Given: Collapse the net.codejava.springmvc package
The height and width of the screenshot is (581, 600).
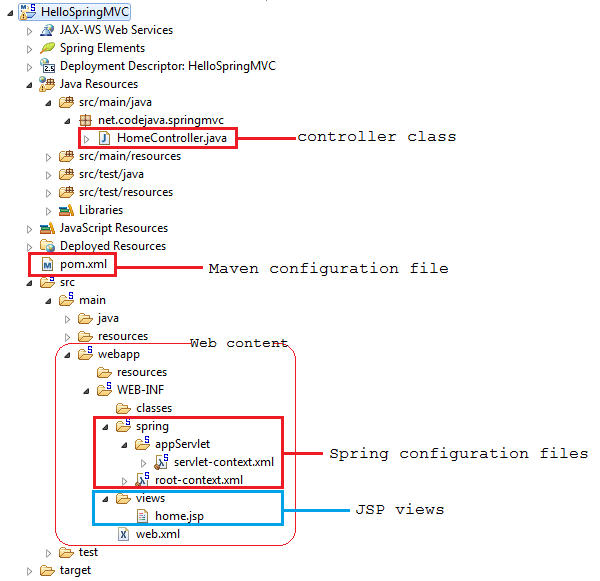Looking at the screenshot, I should [x=67, y=121].
